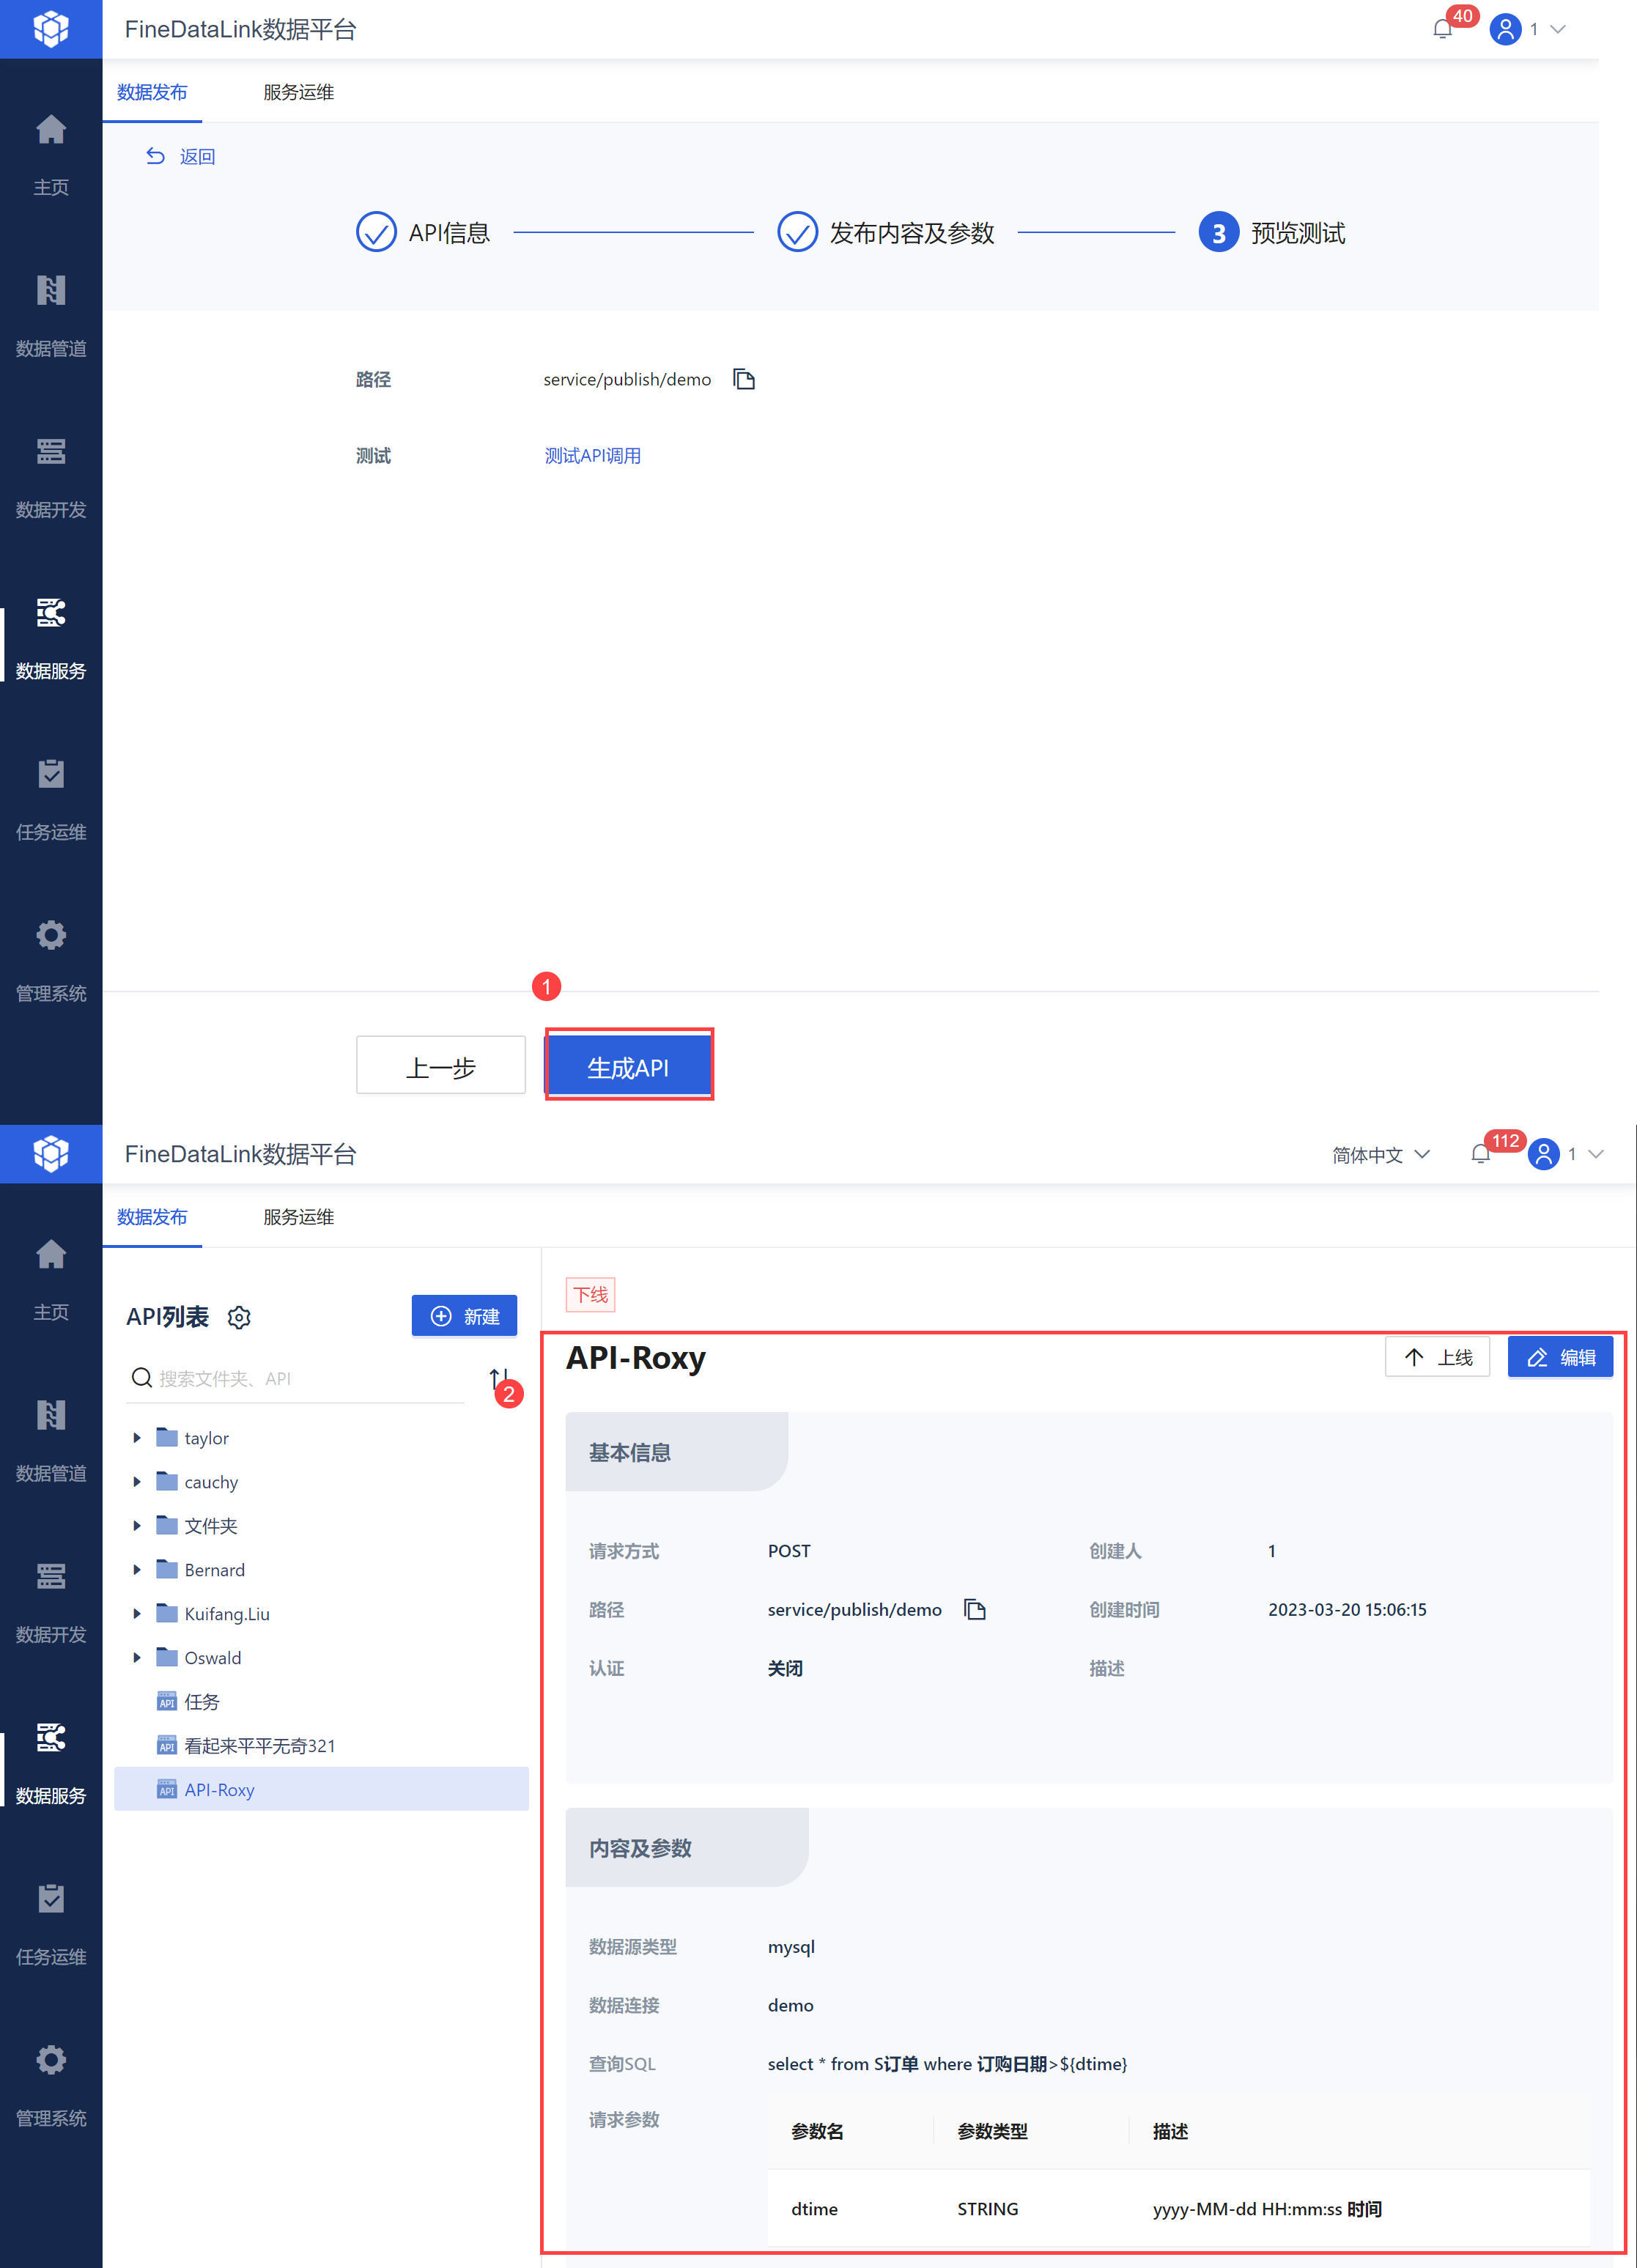1637x2268 pixels.
Task: Select the 看起来平平无奇321 API item
Action: pos(259,1746)
